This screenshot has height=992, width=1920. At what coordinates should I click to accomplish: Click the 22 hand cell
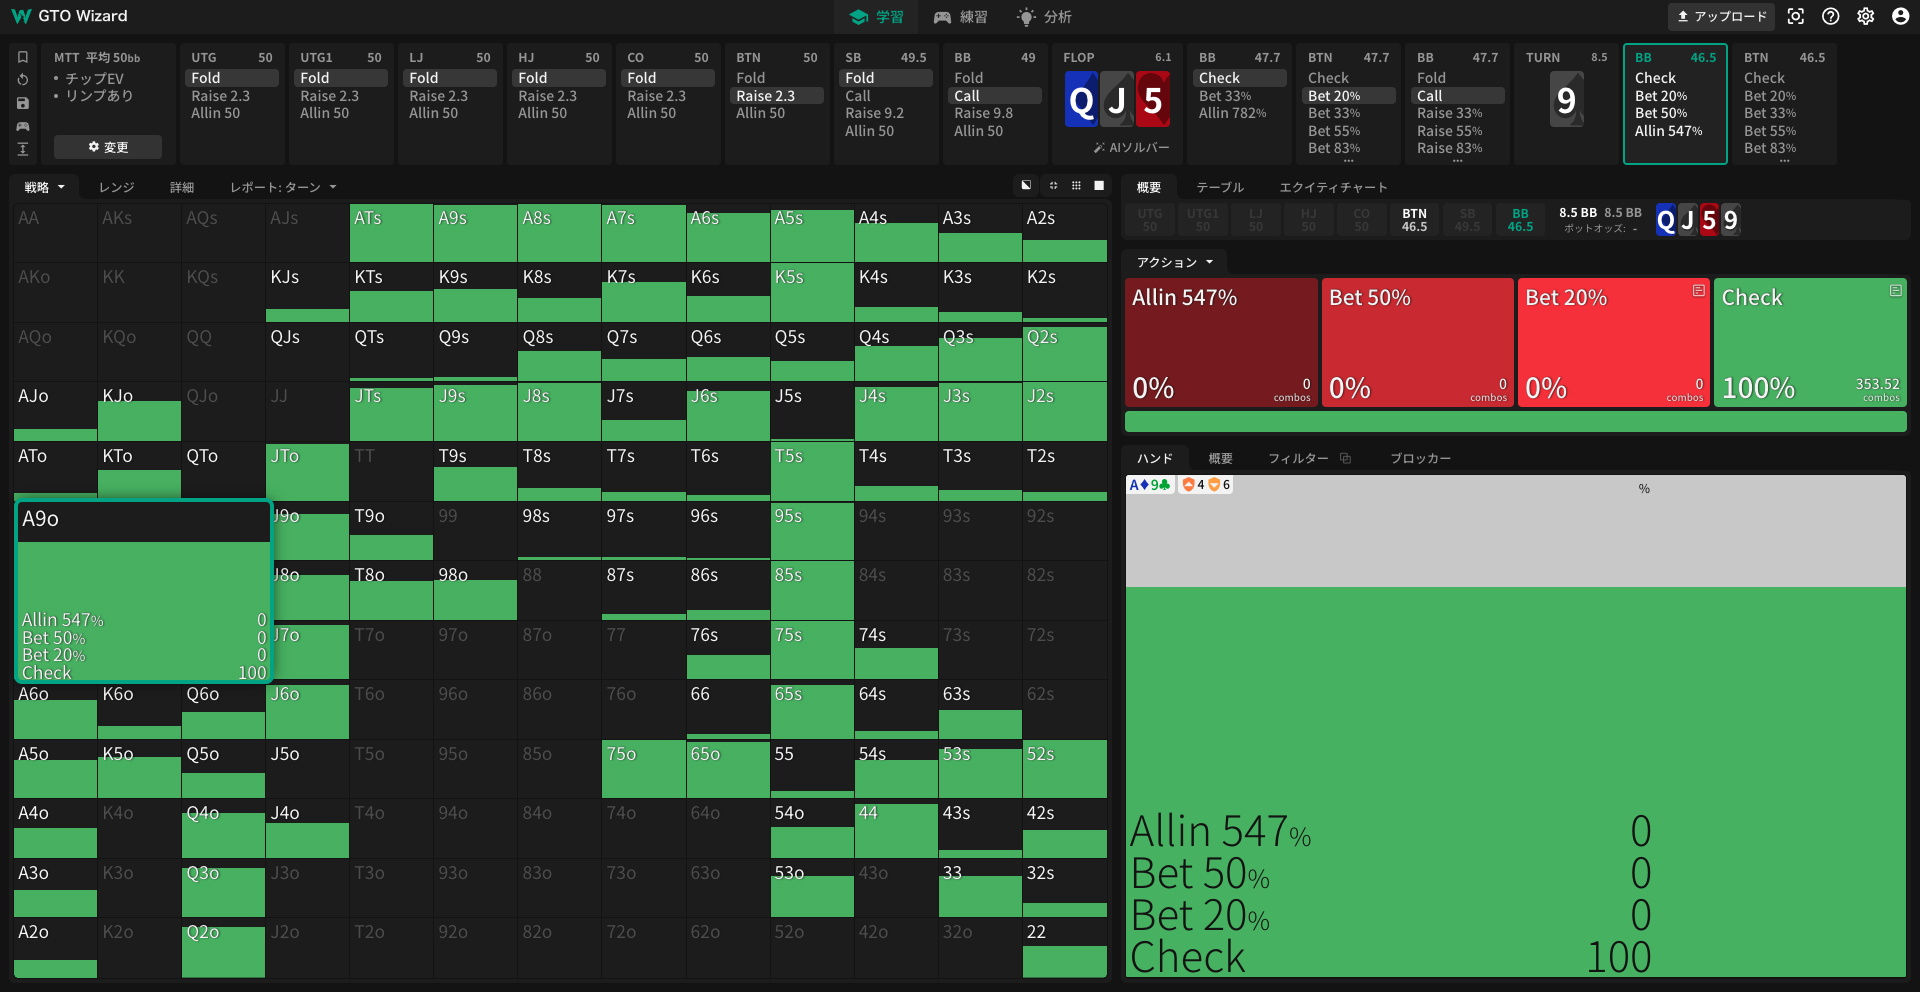pos(1064,947)
